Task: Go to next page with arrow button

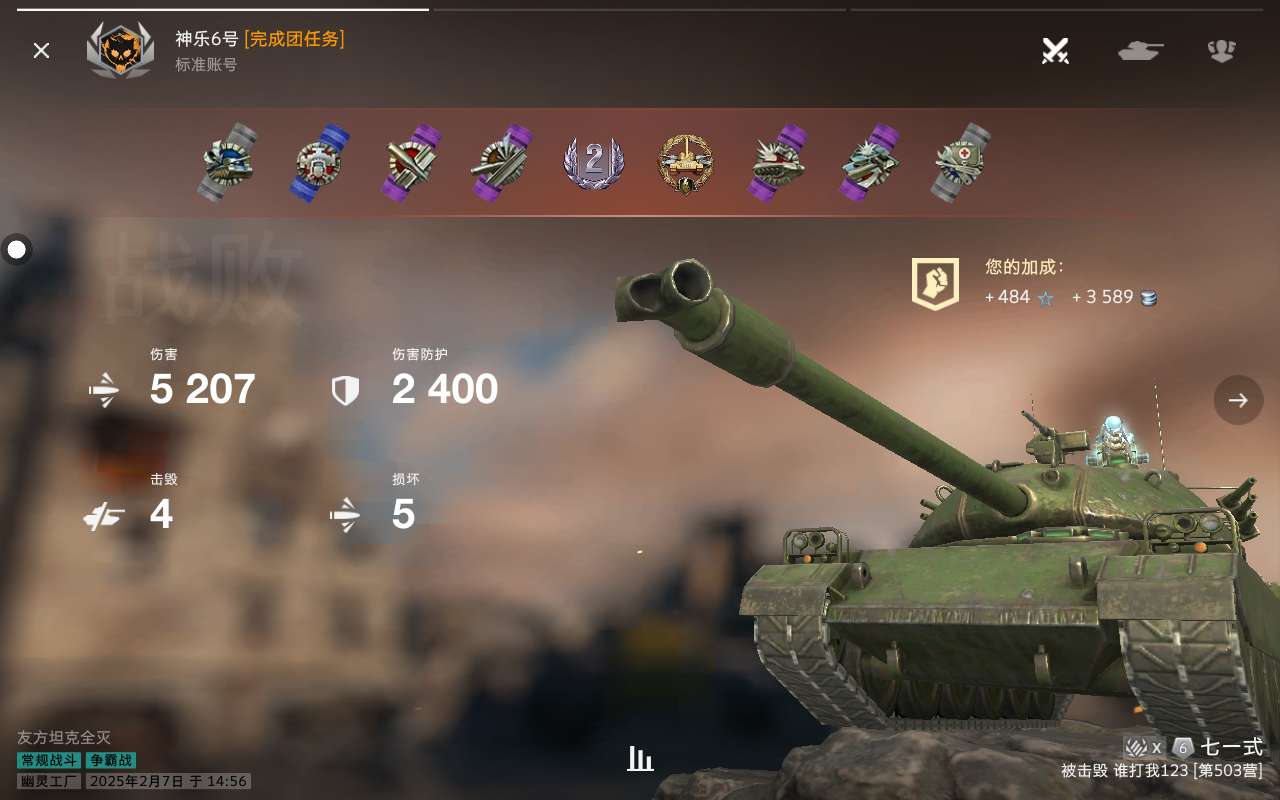Action: click(1238, 400)
